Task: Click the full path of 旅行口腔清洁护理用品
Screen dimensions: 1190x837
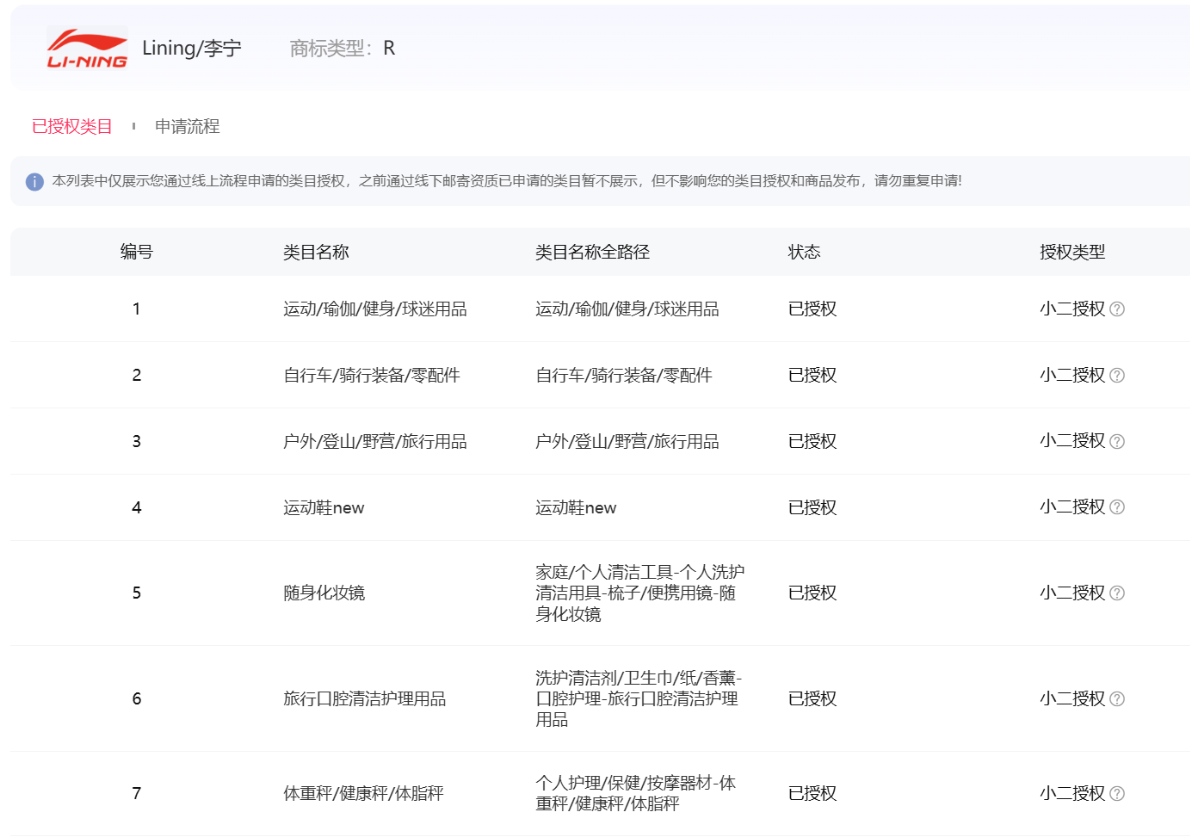Action: pos(638,699)
